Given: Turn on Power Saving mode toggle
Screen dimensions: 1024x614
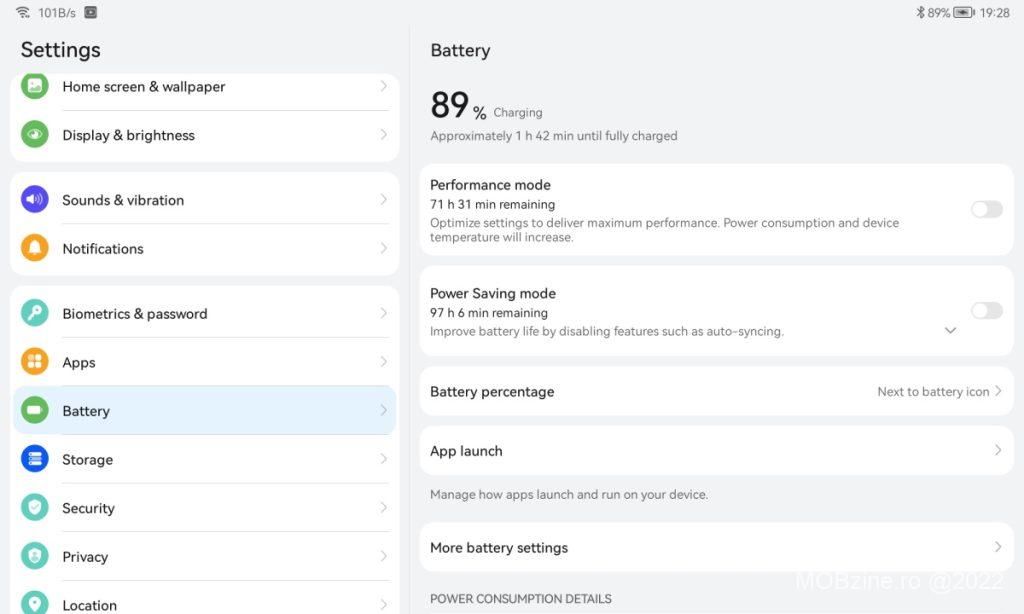Looking at the screenshot, I should coord(986,311).
